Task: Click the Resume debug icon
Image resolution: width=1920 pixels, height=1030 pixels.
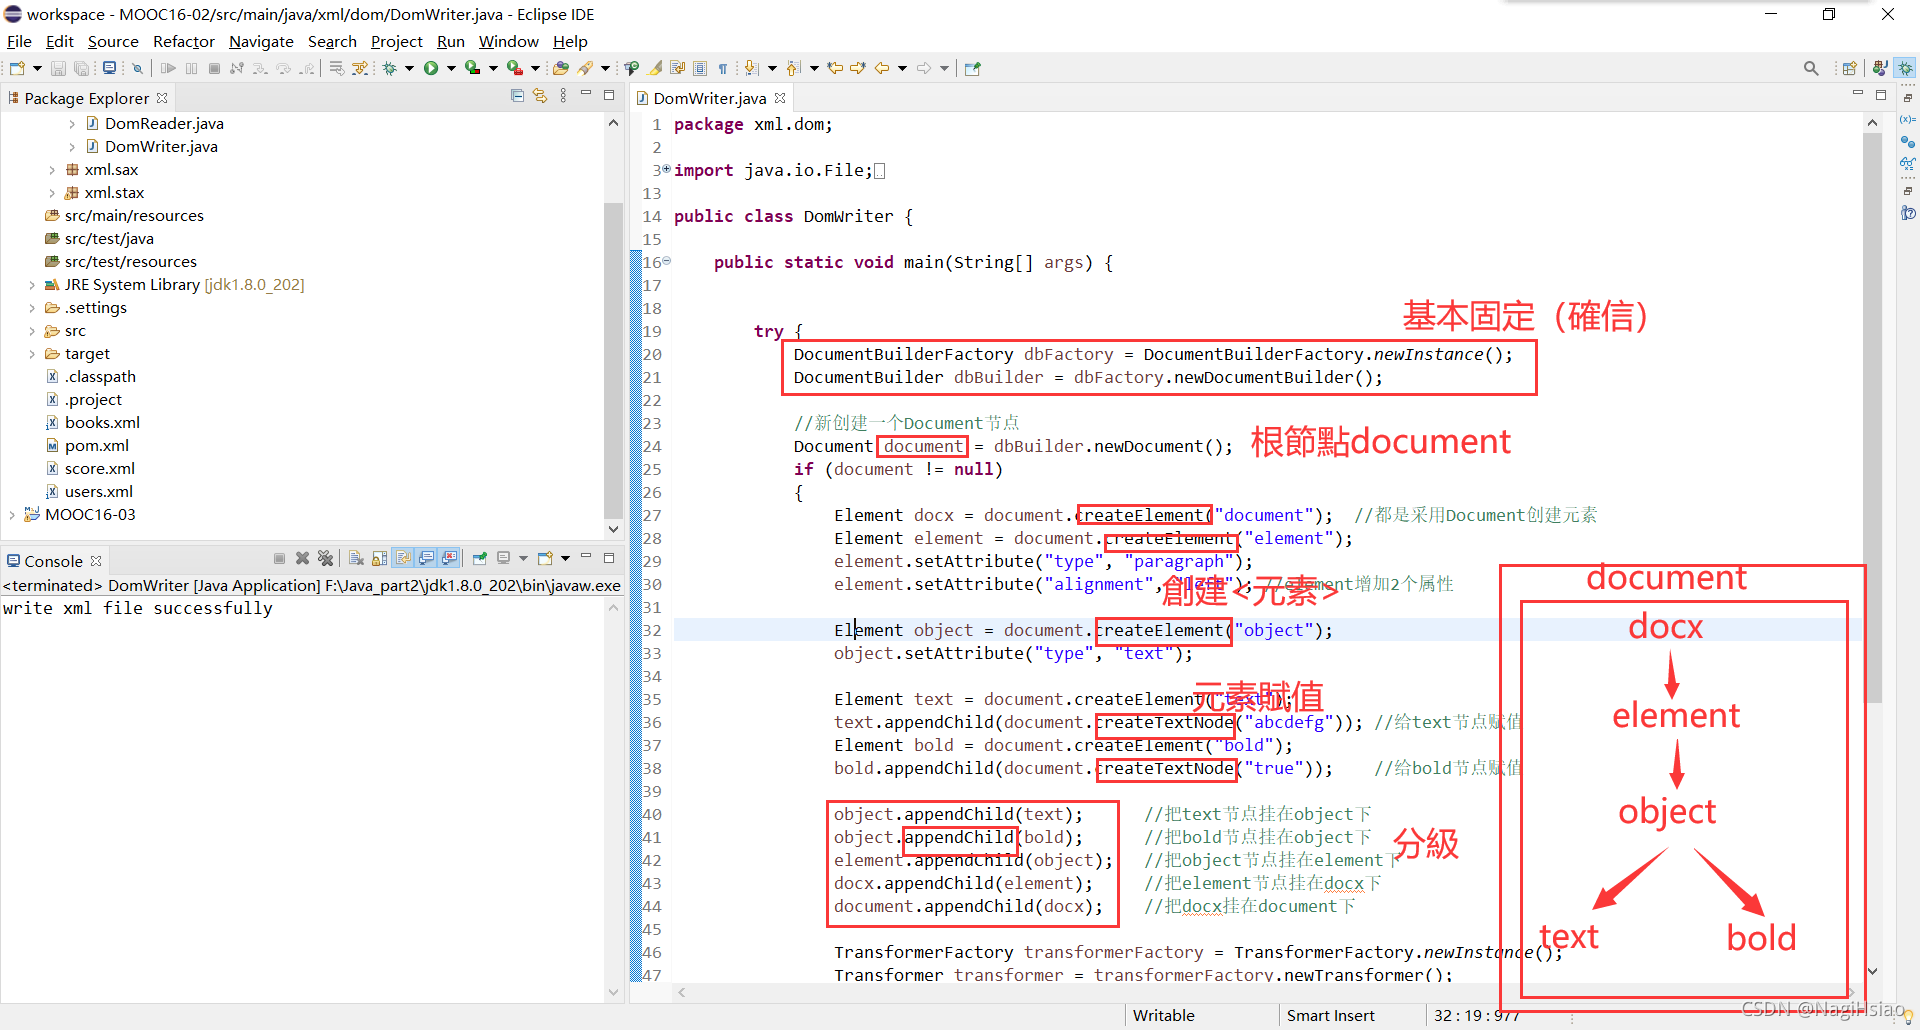Action: [168, 68]
